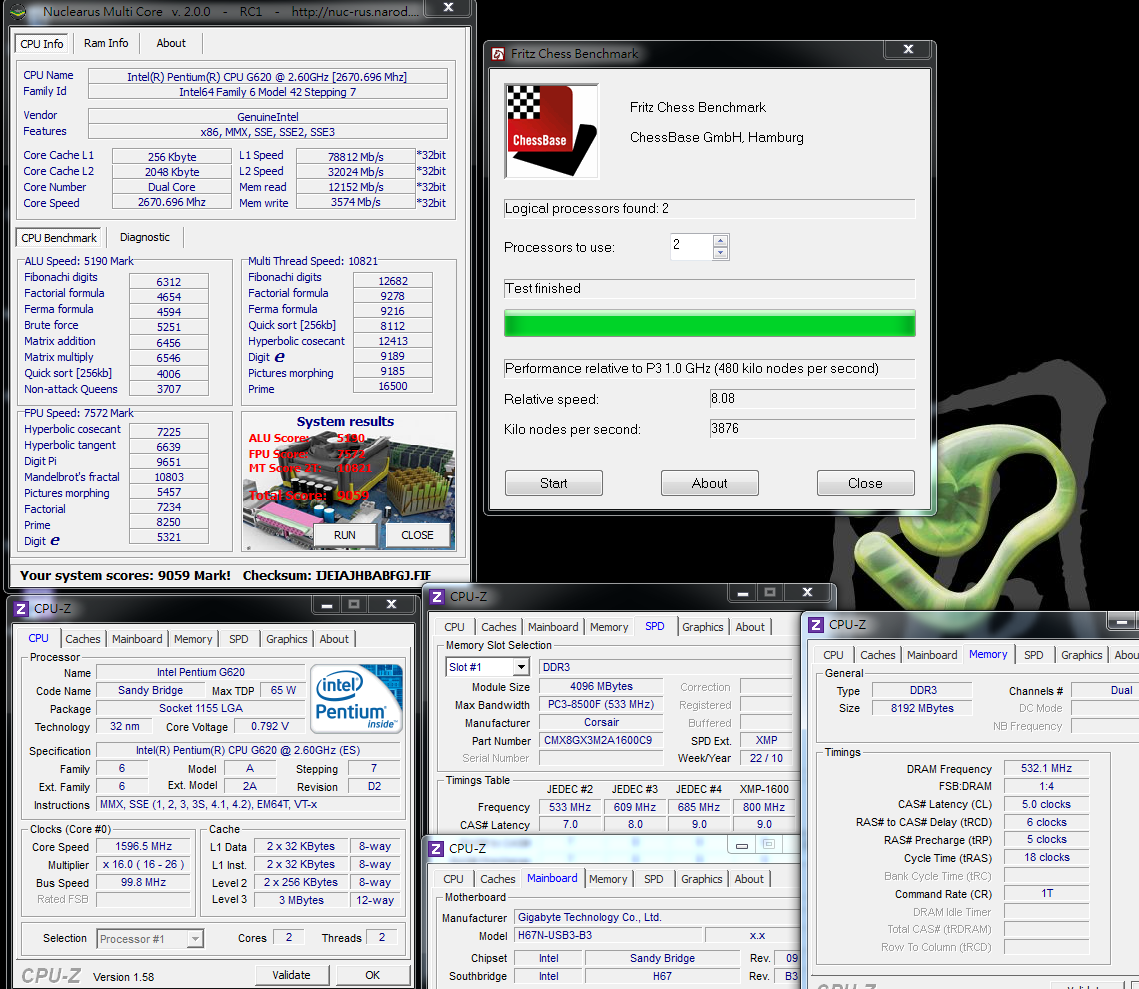Select Caches tab in CPU-Z Memory window

click(877, 655)
